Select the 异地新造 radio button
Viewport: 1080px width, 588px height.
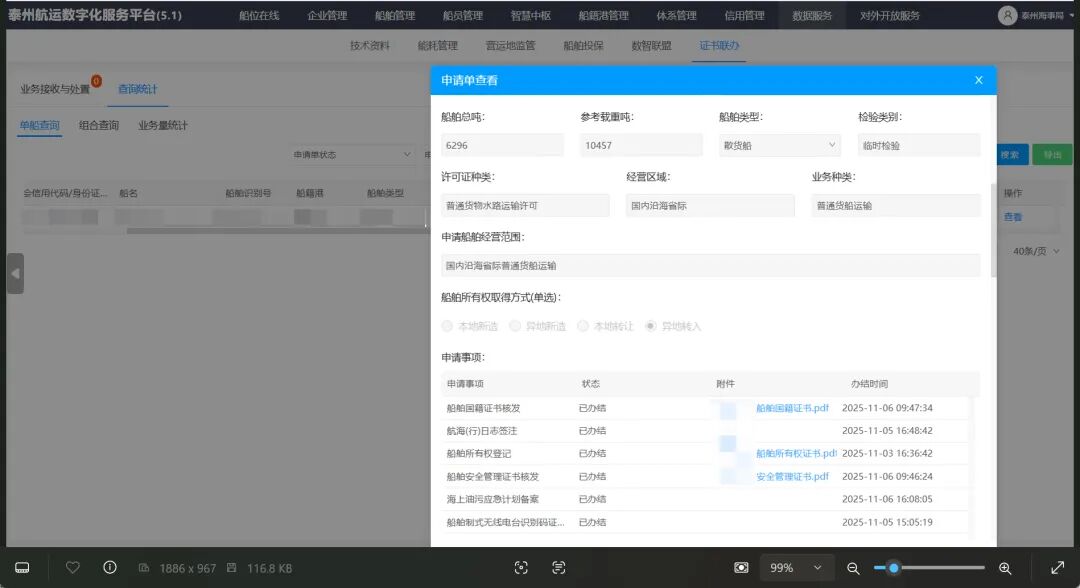click(x=515, y=326)
